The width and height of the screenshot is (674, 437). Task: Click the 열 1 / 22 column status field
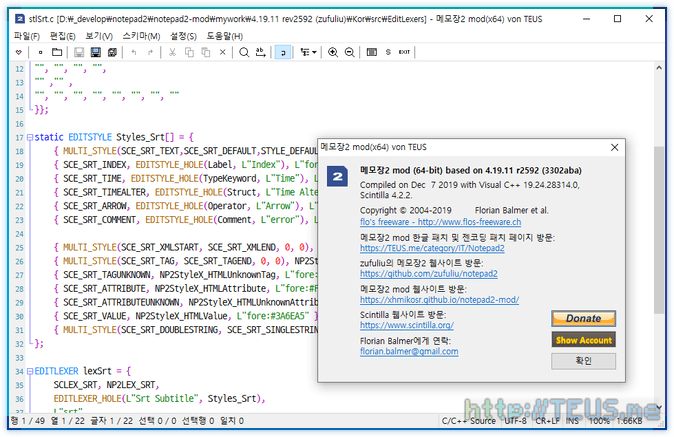pos(68,421)
